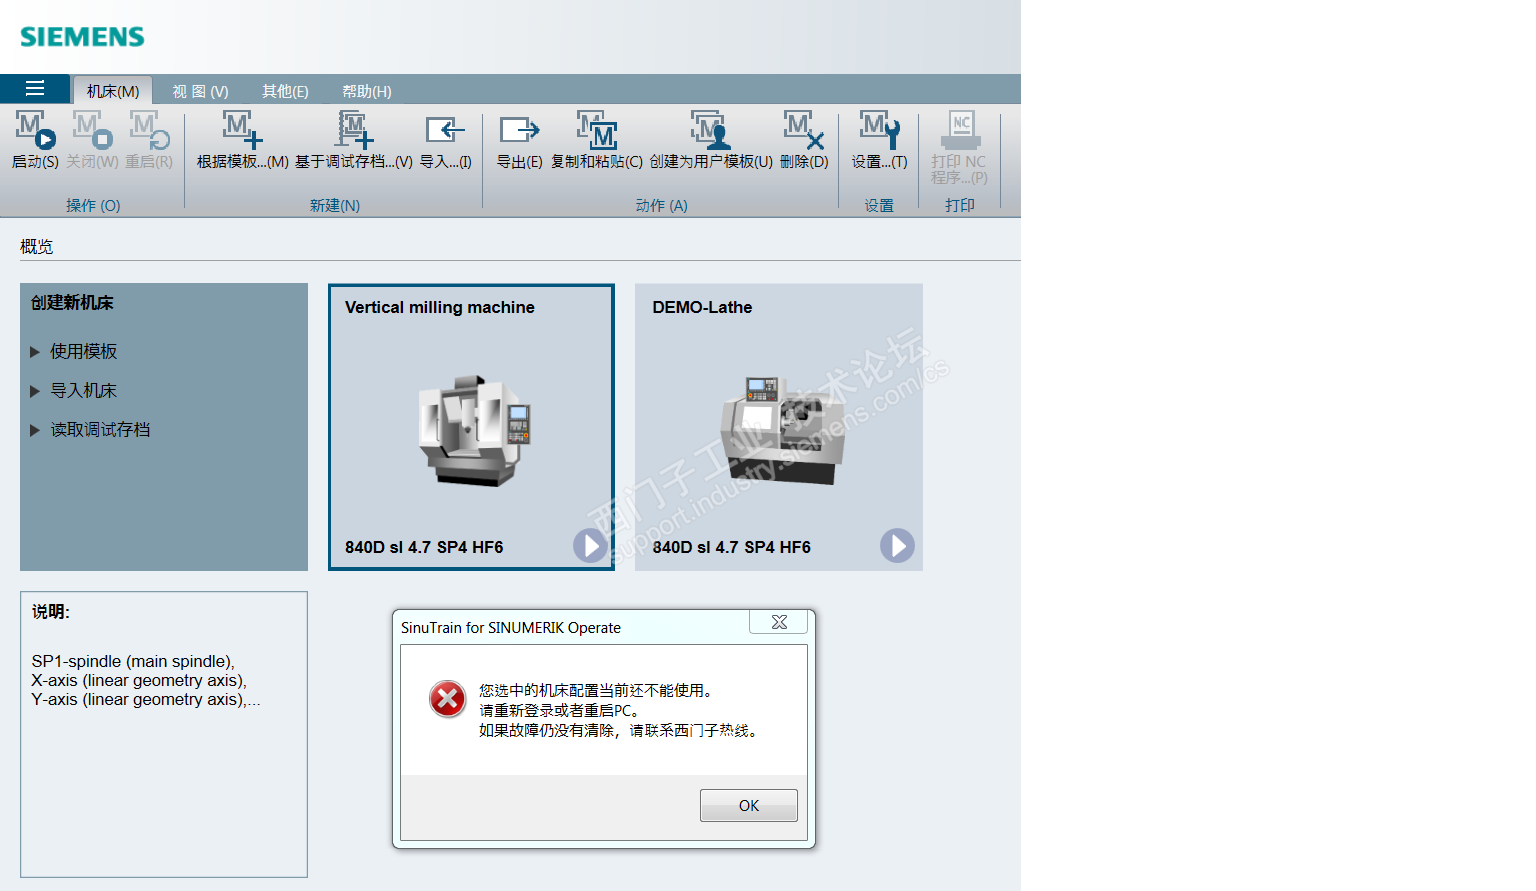Confirm the error dialog with OK
Screen dimensions: 1536x891
pos(749,805)
